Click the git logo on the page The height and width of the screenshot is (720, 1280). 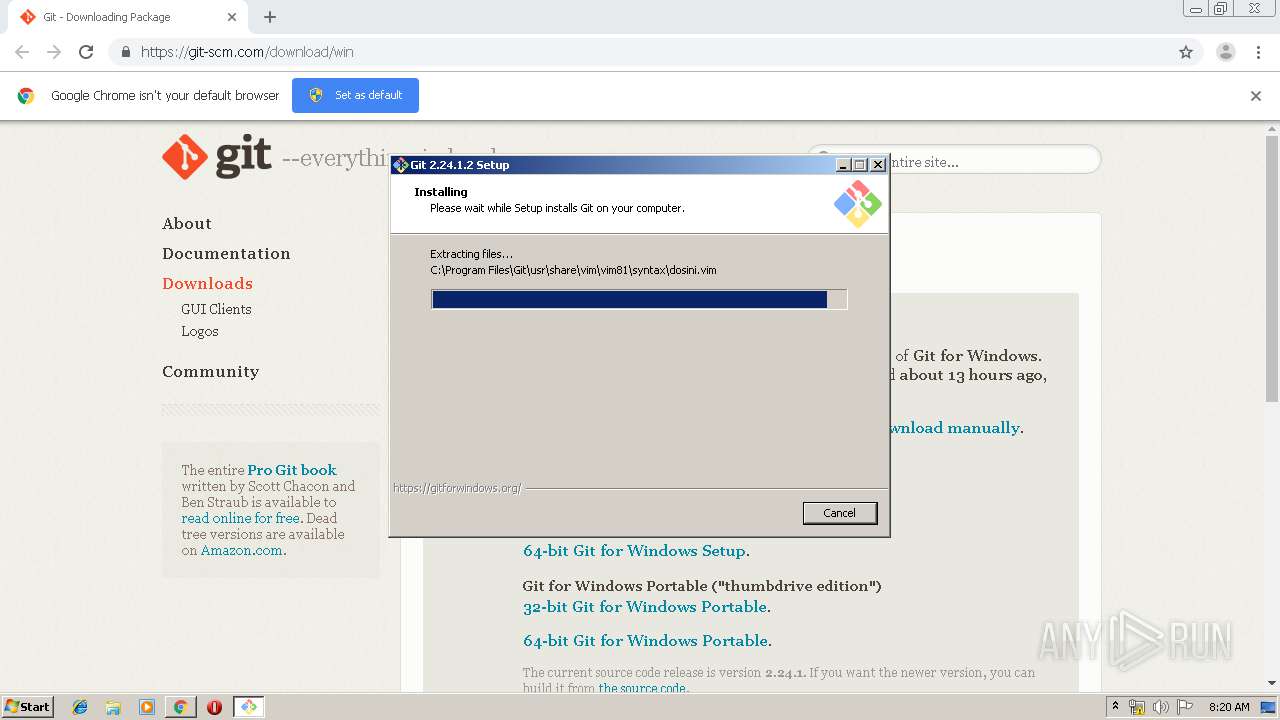[x=217, y=157]
